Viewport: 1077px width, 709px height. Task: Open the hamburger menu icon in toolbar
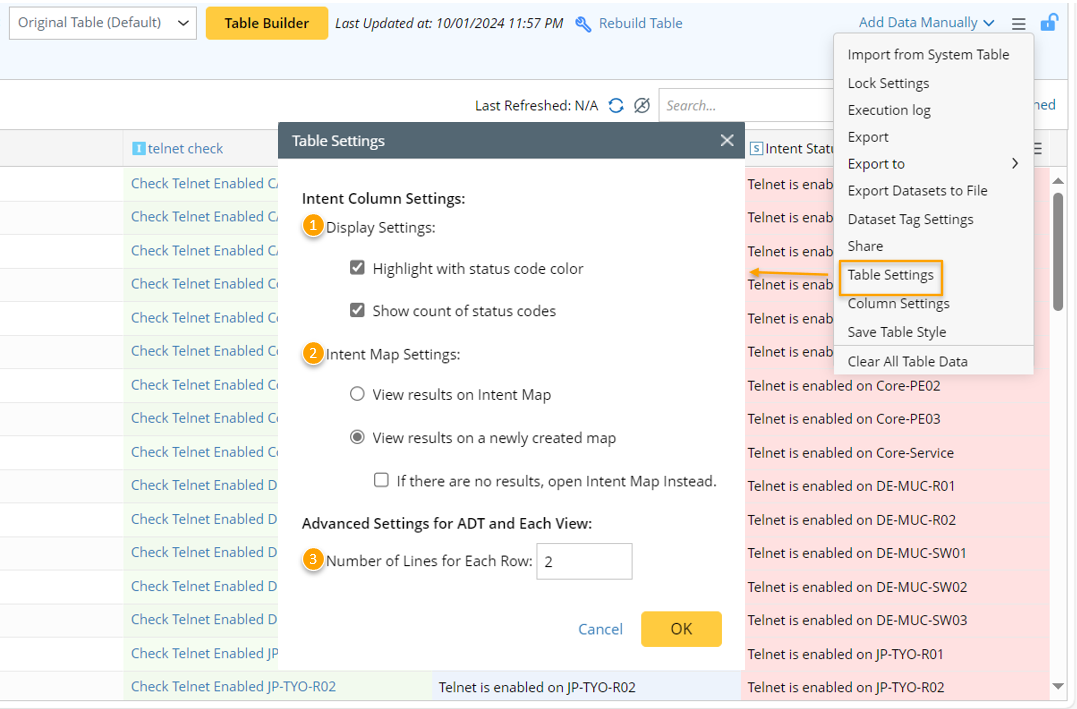(x=1018, y=24)
